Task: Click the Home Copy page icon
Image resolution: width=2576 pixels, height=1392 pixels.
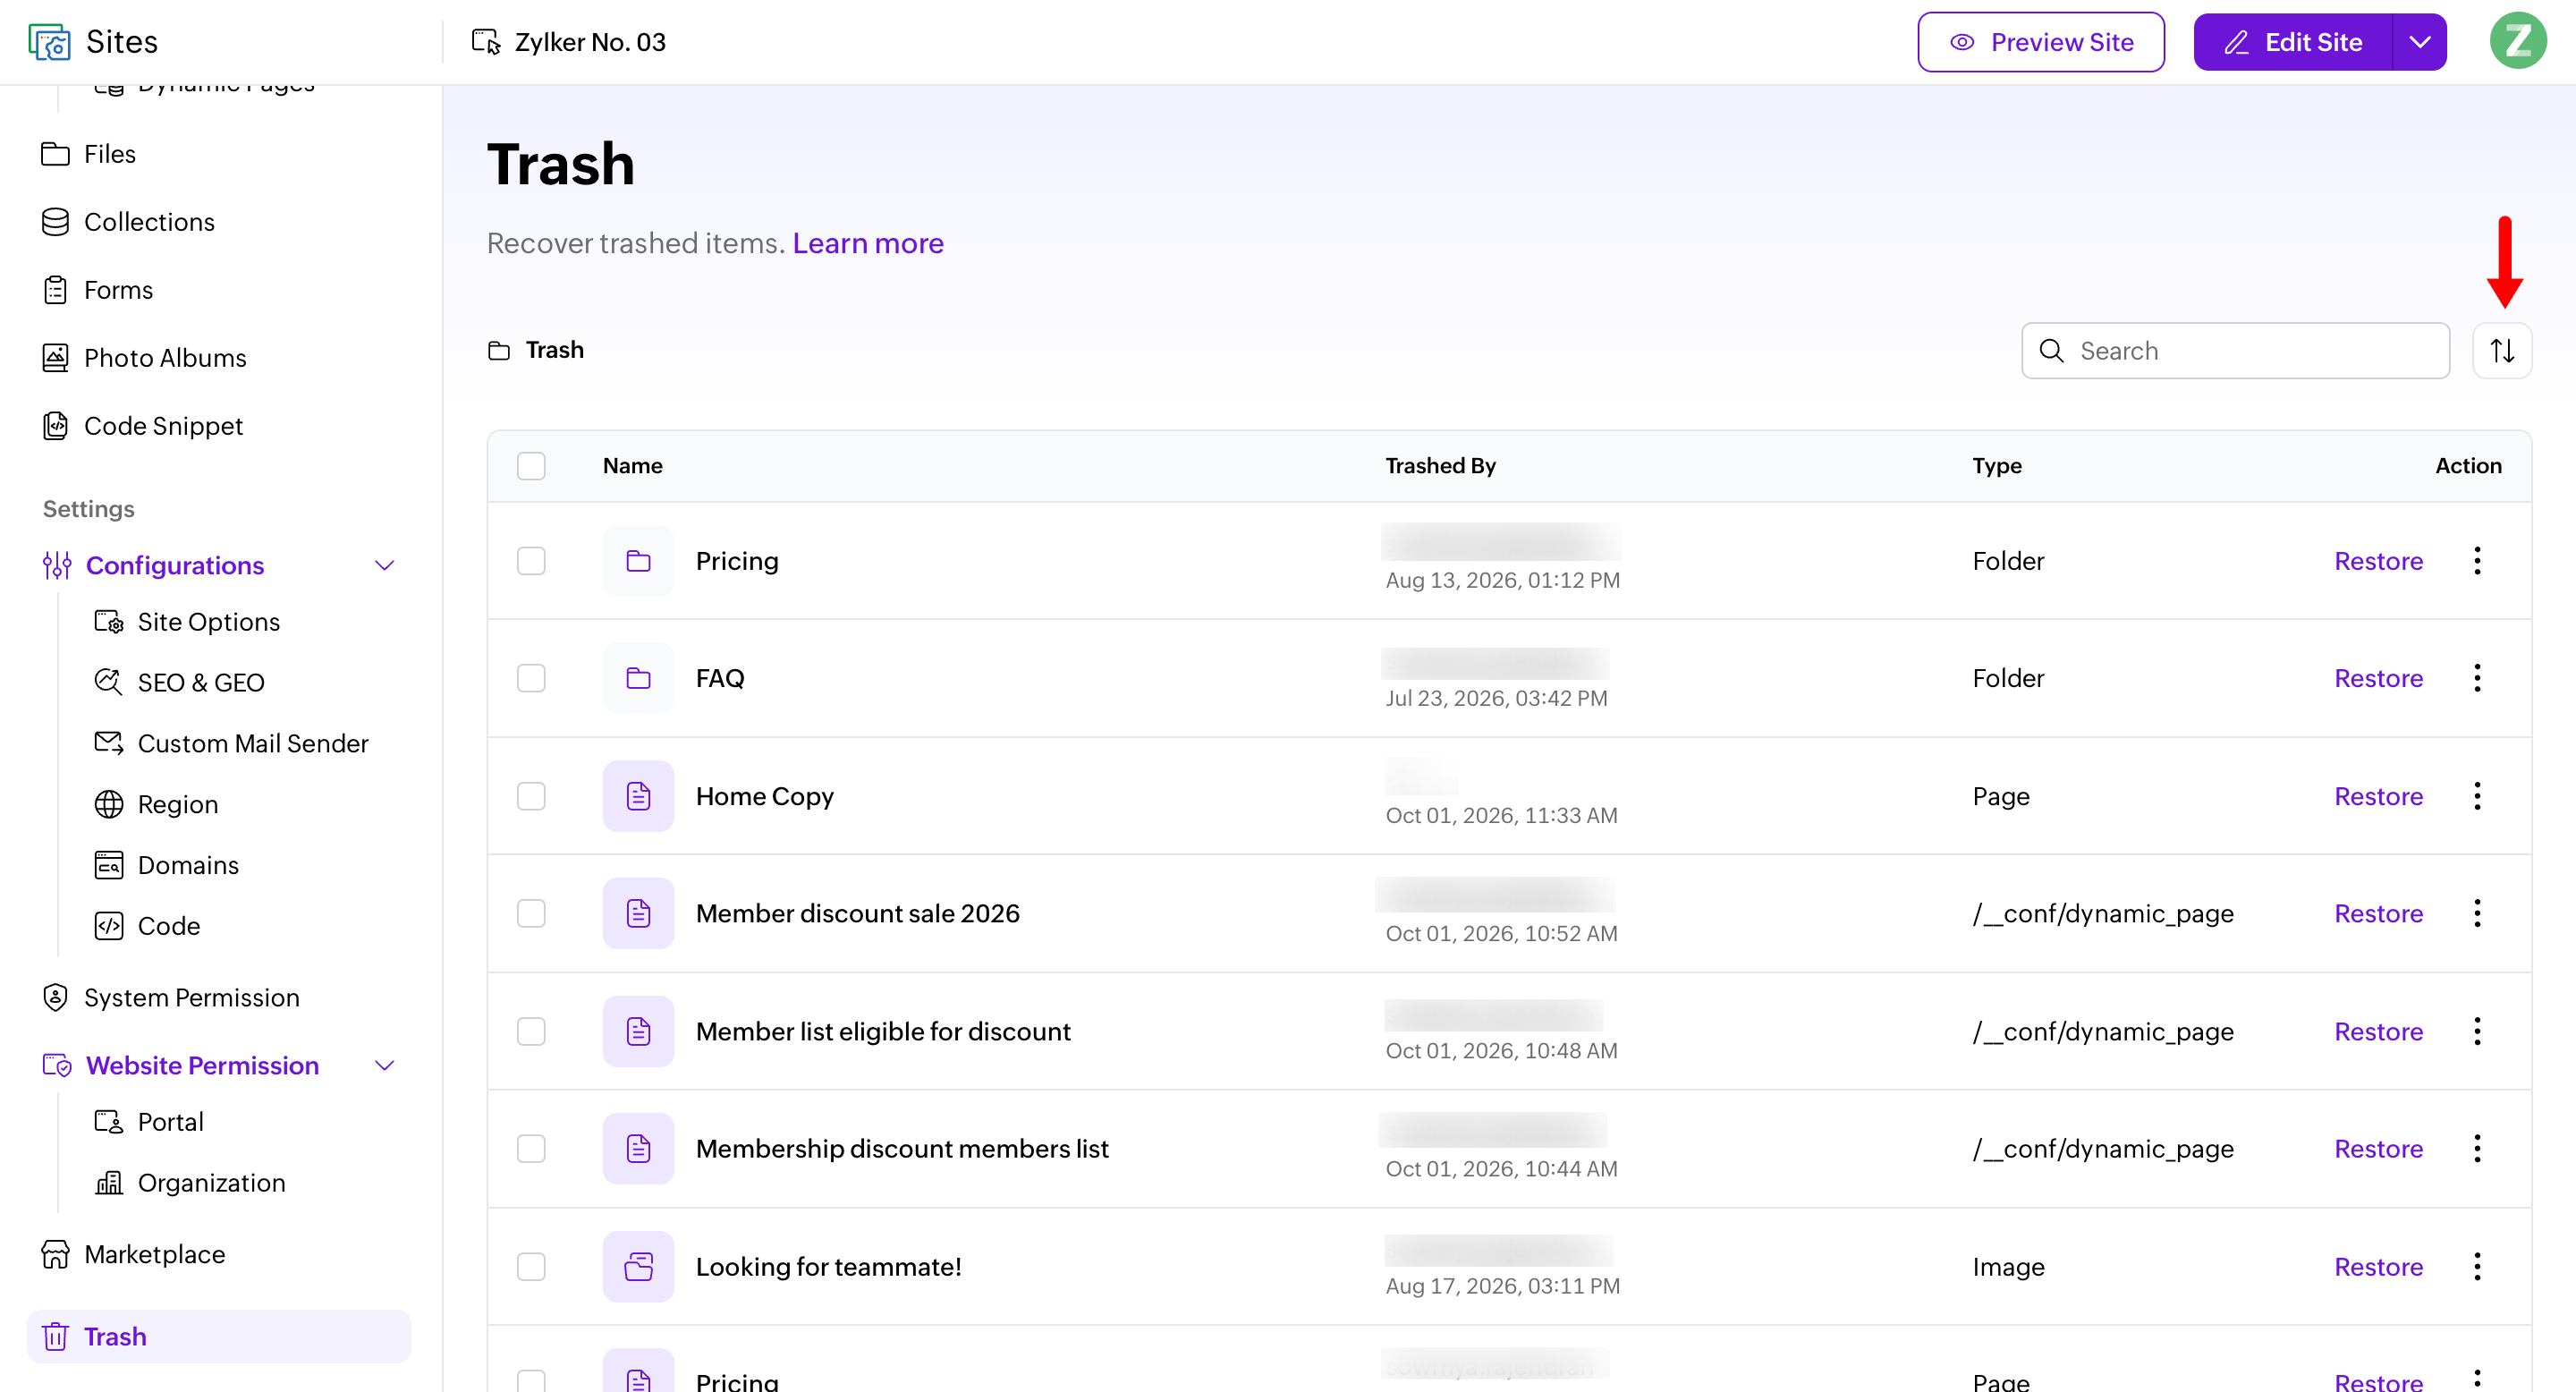Action: coord(638,796)
